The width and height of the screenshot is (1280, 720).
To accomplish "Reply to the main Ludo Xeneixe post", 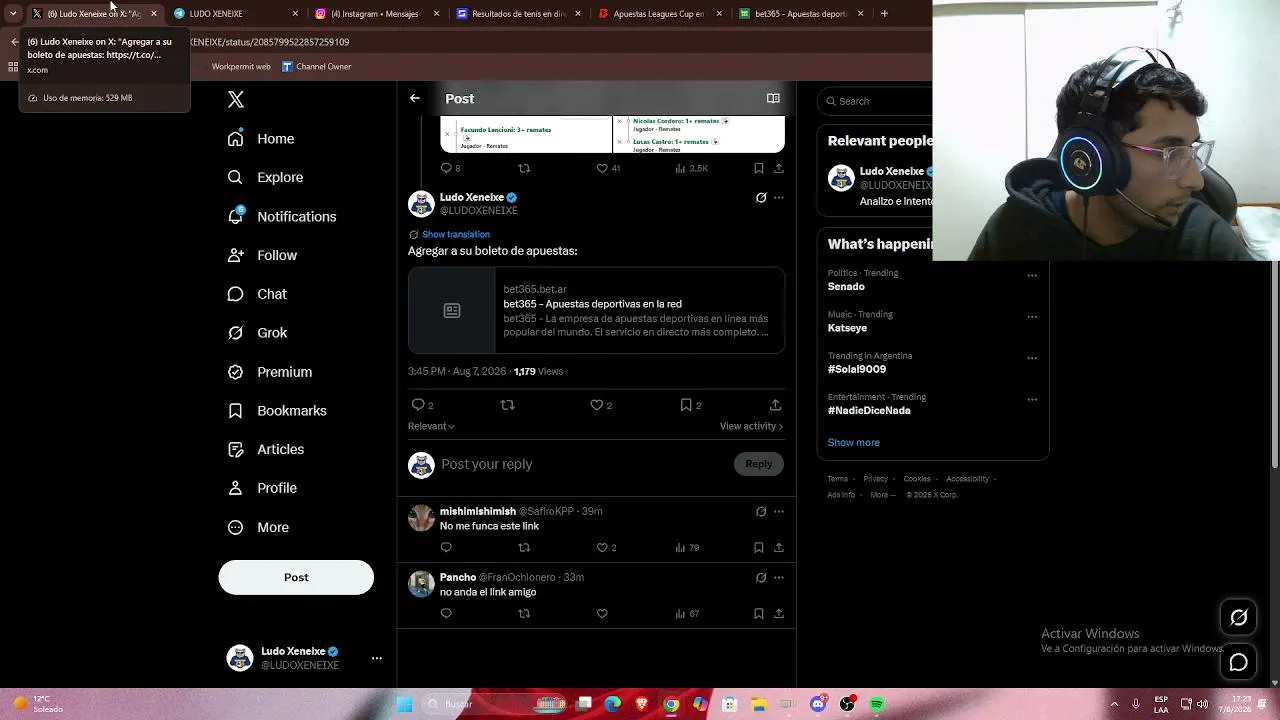I will [418, 405].
